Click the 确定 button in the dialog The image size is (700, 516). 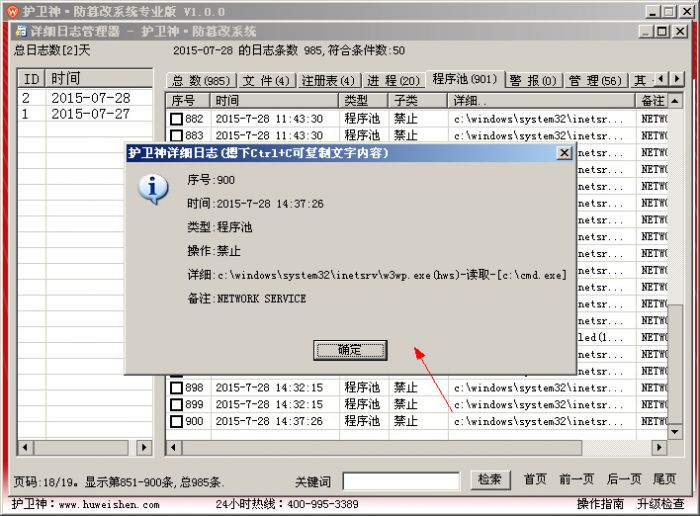pos(350,350)
